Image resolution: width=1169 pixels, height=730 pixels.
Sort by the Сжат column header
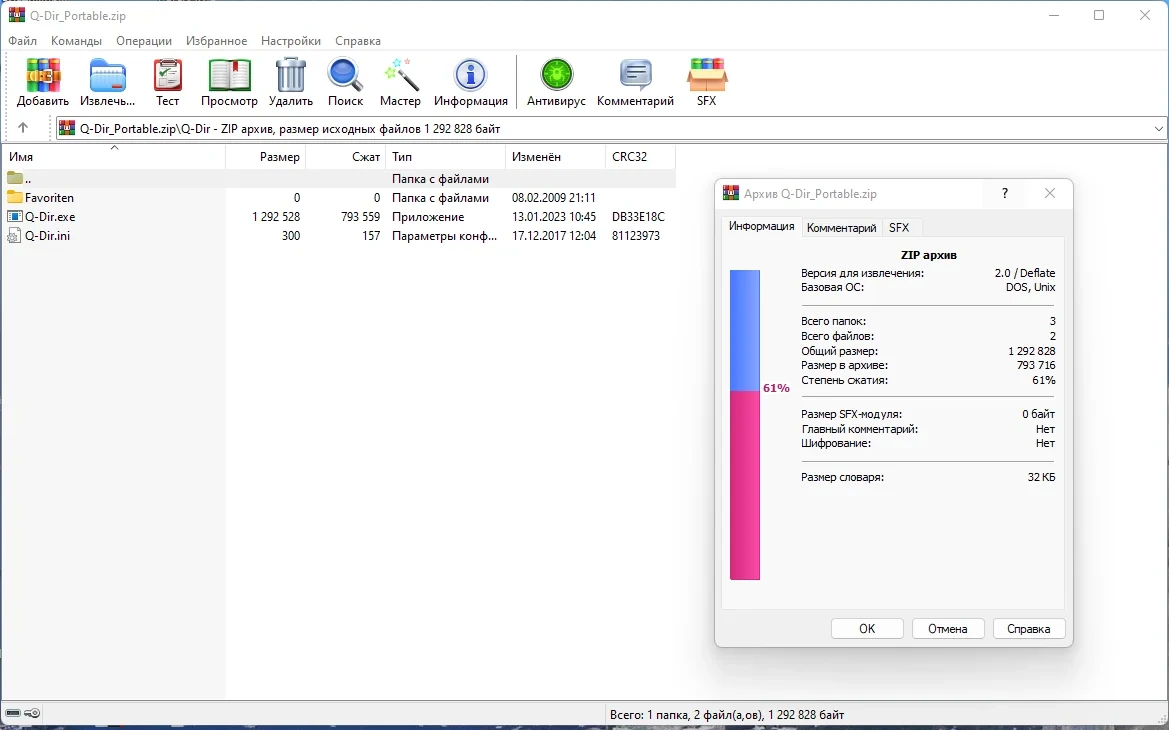point(346,157)
